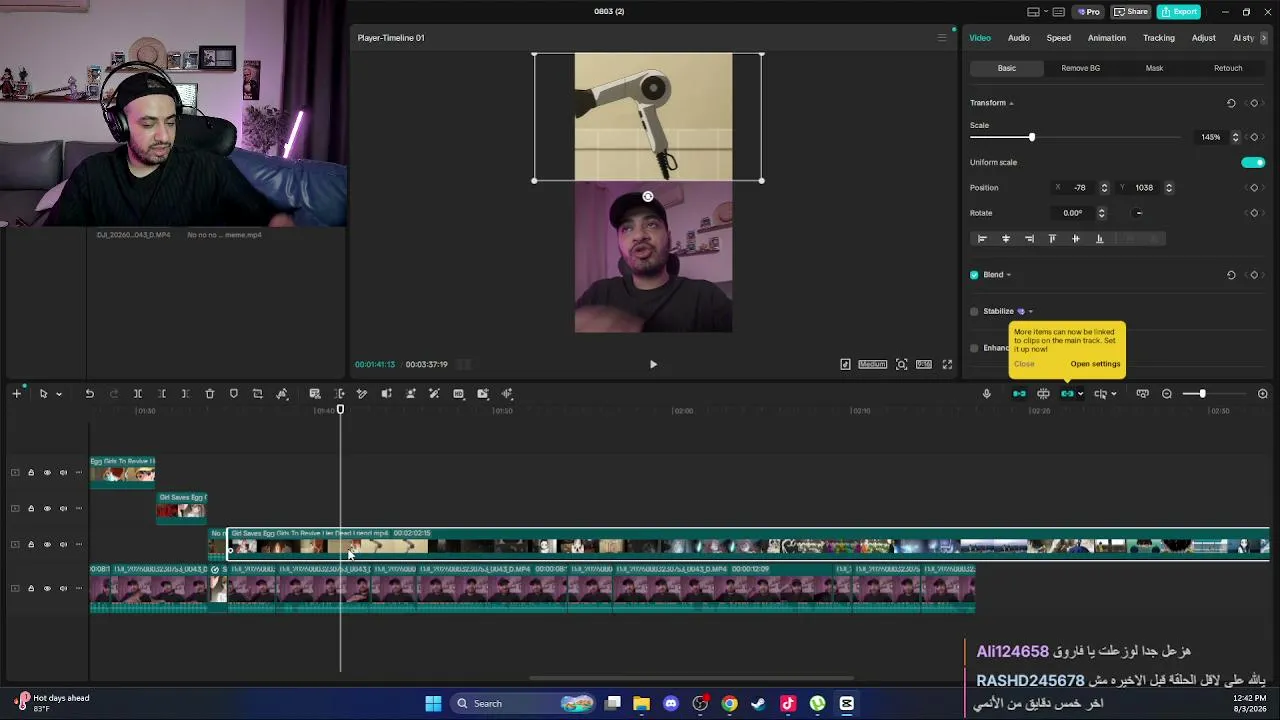Collapse the Transform section
The image size is (1280, 720).
(x=1011, y=103)
